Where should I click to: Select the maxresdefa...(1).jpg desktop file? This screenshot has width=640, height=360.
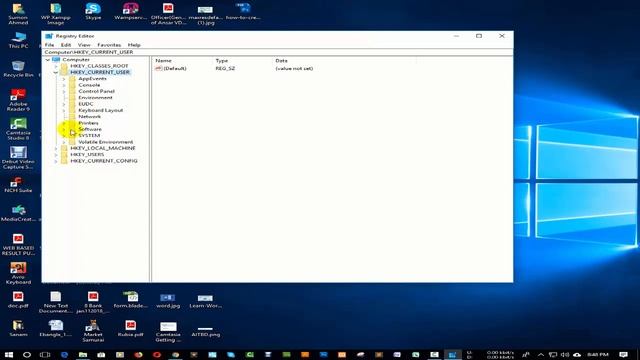[205, 14]
